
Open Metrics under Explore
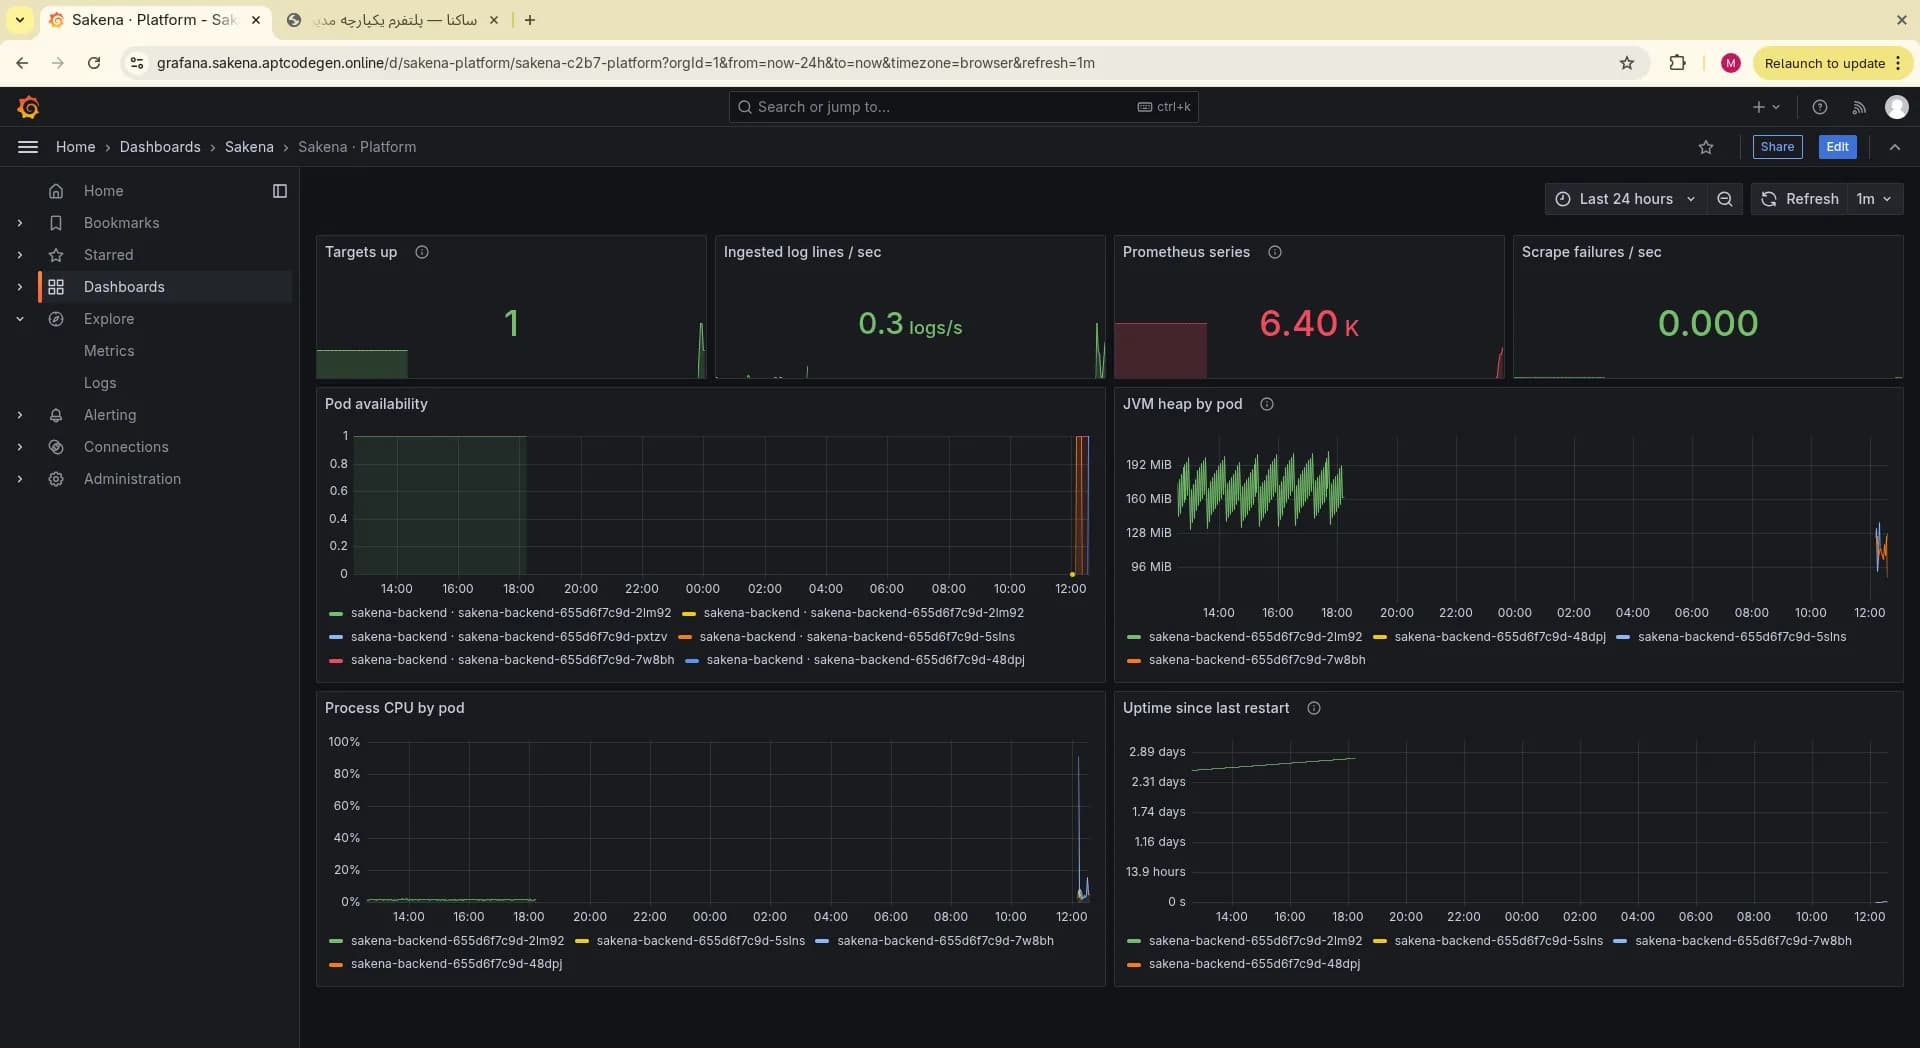tap(109, 351)
